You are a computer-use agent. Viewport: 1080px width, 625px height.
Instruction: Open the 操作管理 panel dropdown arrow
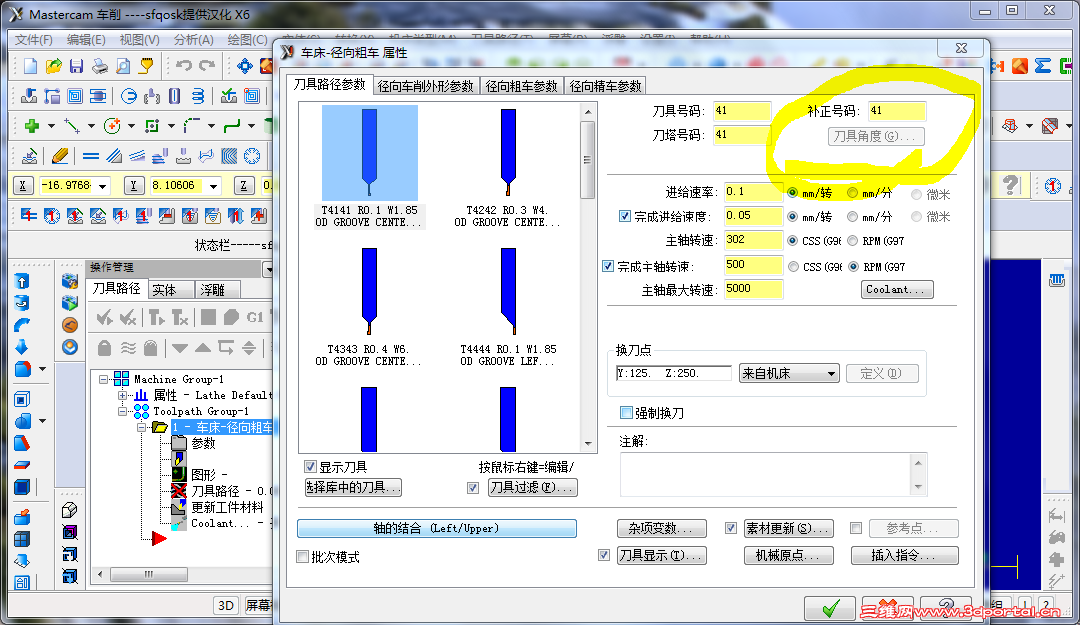pos(269,269)
